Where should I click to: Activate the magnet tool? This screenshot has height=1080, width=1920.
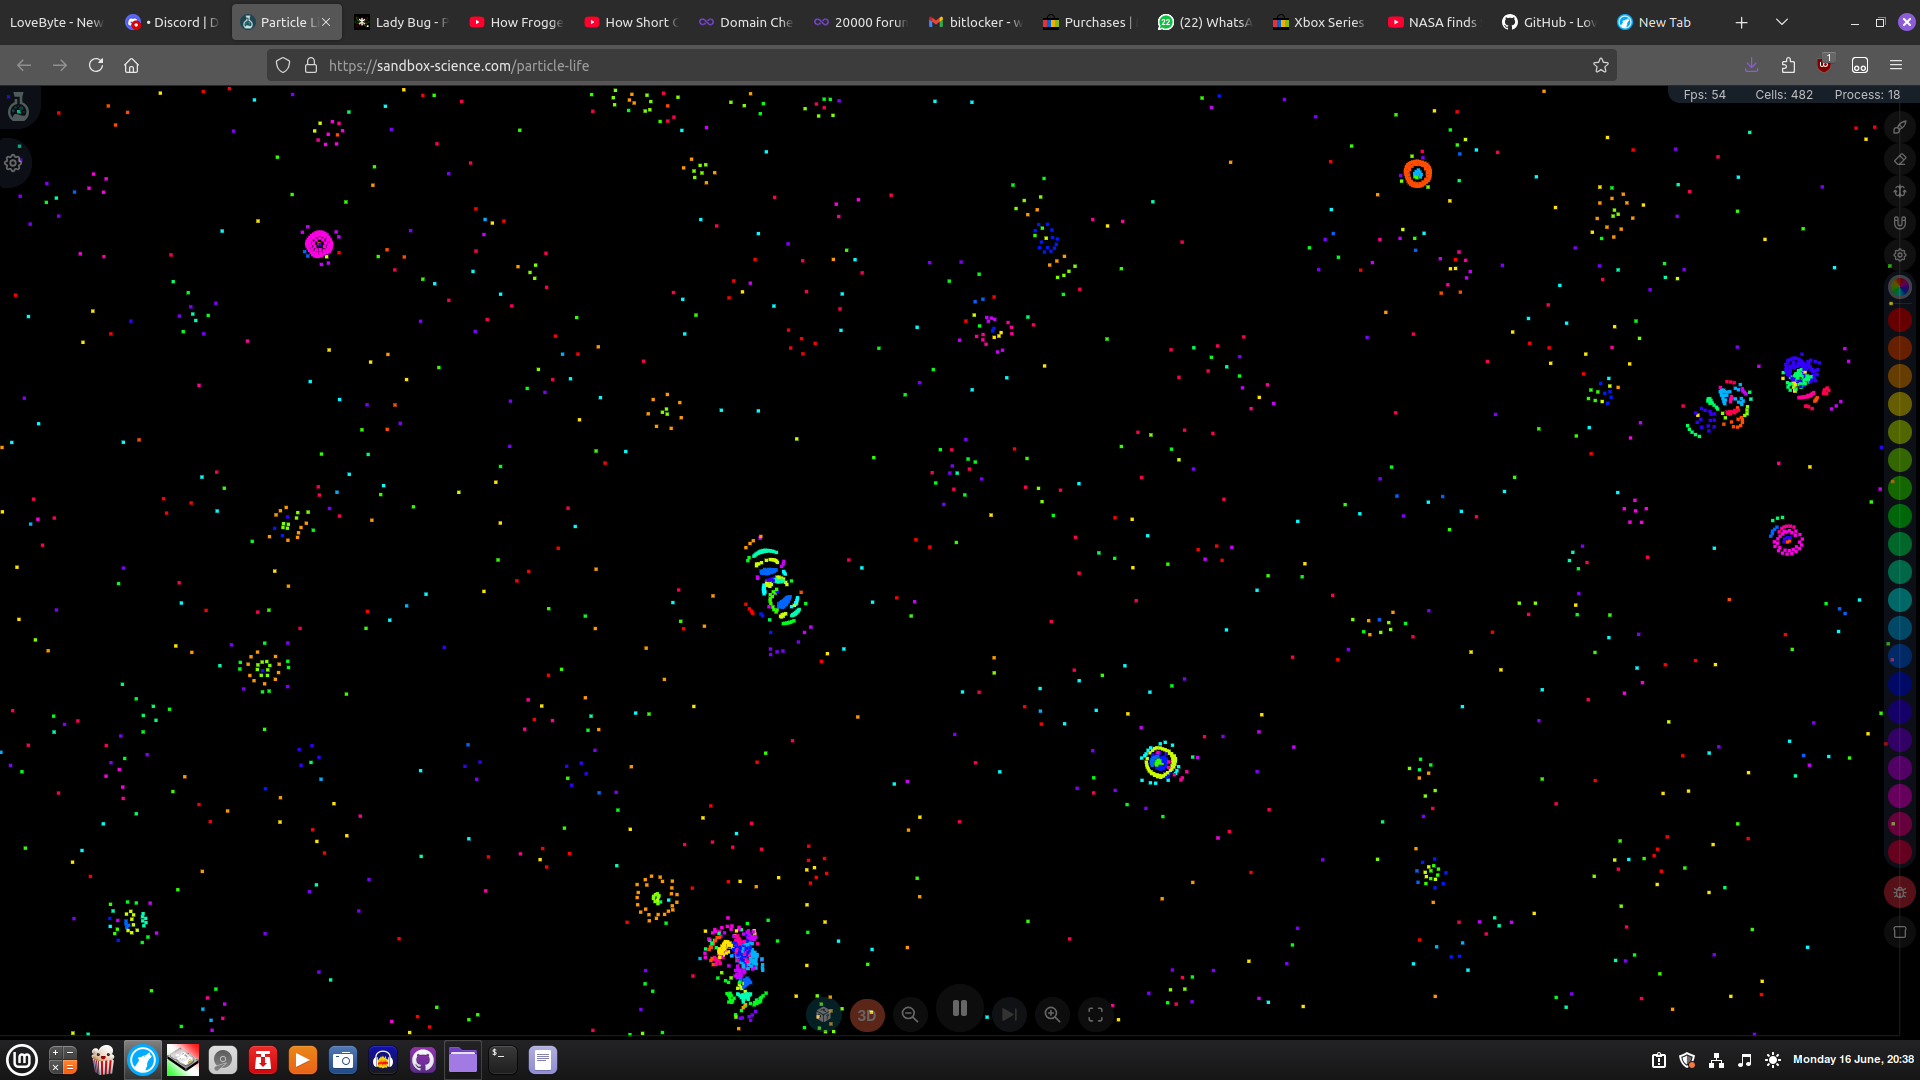coord(1899,223)
